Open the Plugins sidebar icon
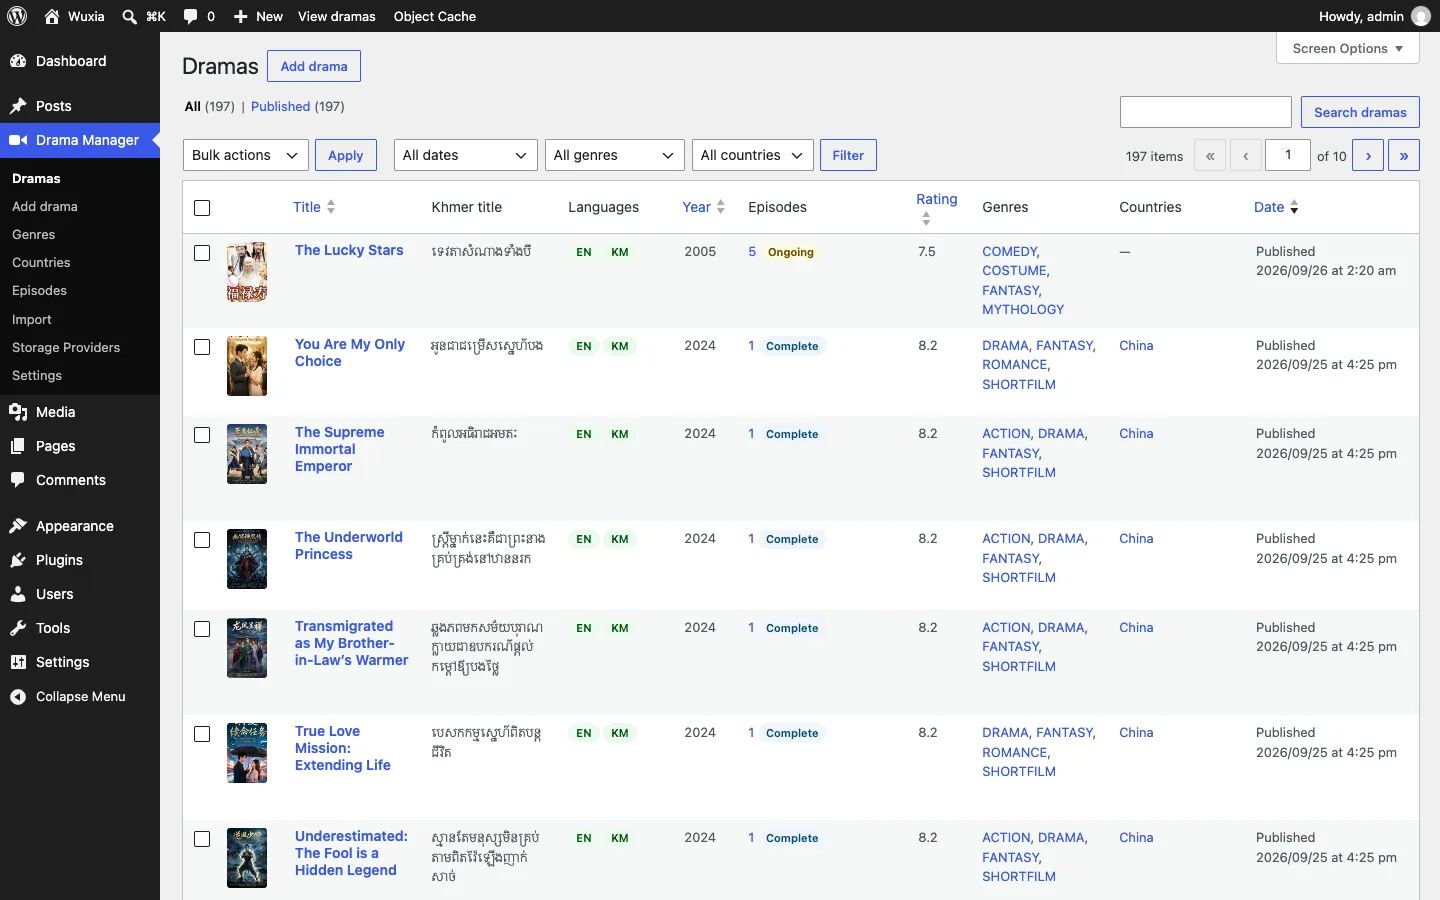Screen dimensions: 1440x900 (18, 560)
